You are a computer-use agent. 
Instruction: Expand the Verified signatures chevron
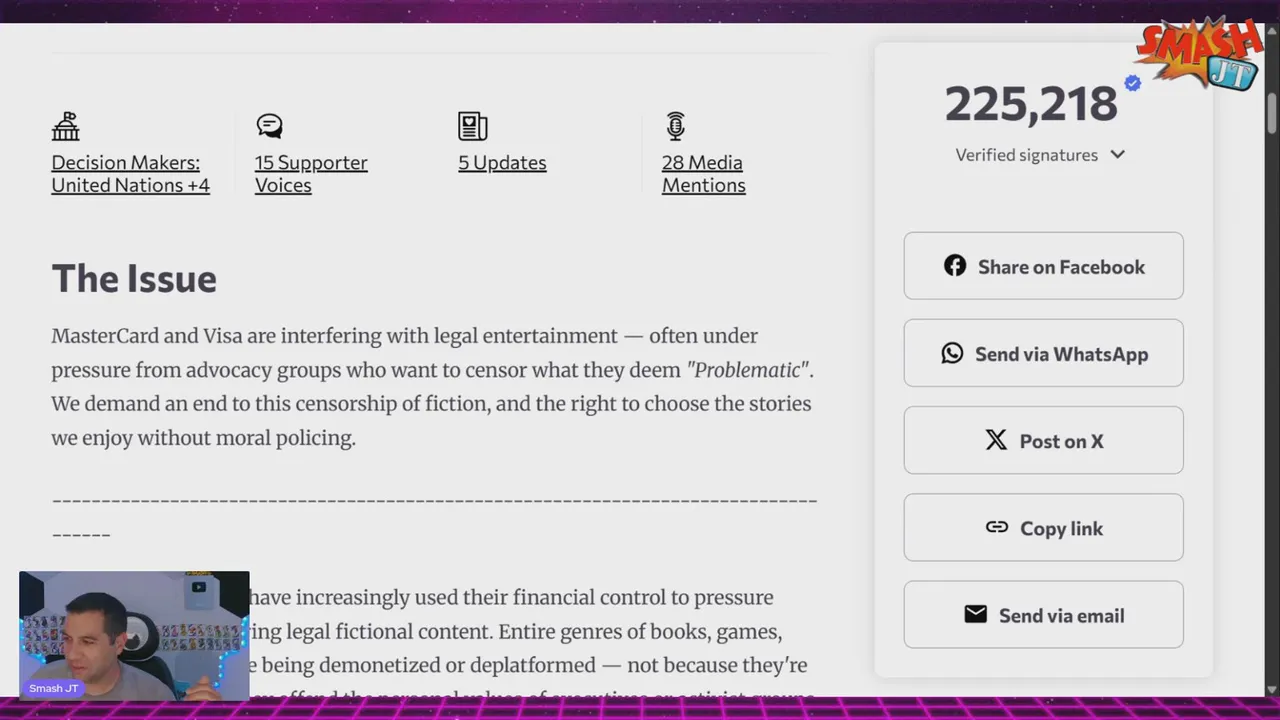(x=1118, y=154)
